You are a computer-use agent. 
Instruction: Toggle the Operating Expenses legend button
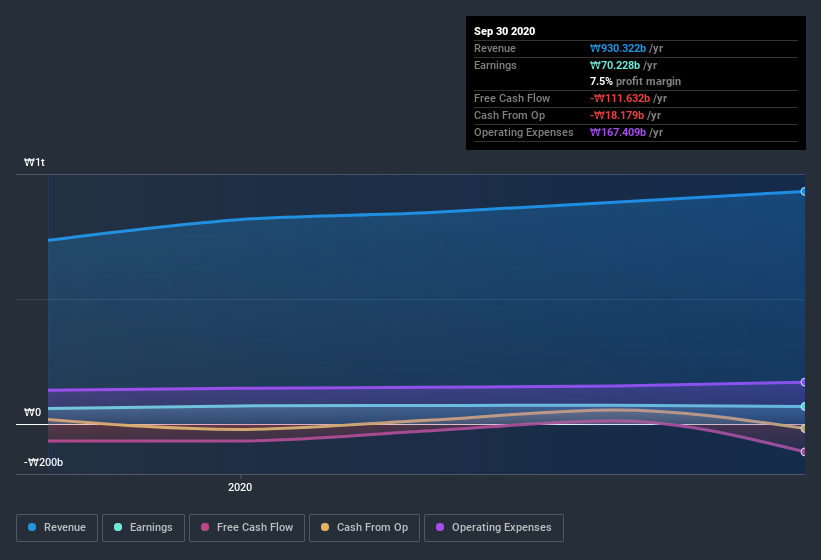(x=494, y=528)
